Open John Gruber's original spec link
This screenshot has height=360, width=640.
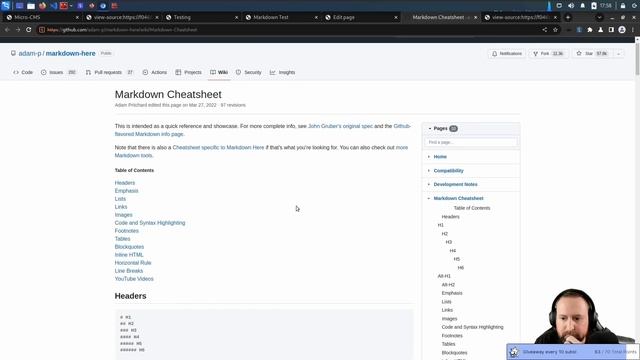coord(340,126)
